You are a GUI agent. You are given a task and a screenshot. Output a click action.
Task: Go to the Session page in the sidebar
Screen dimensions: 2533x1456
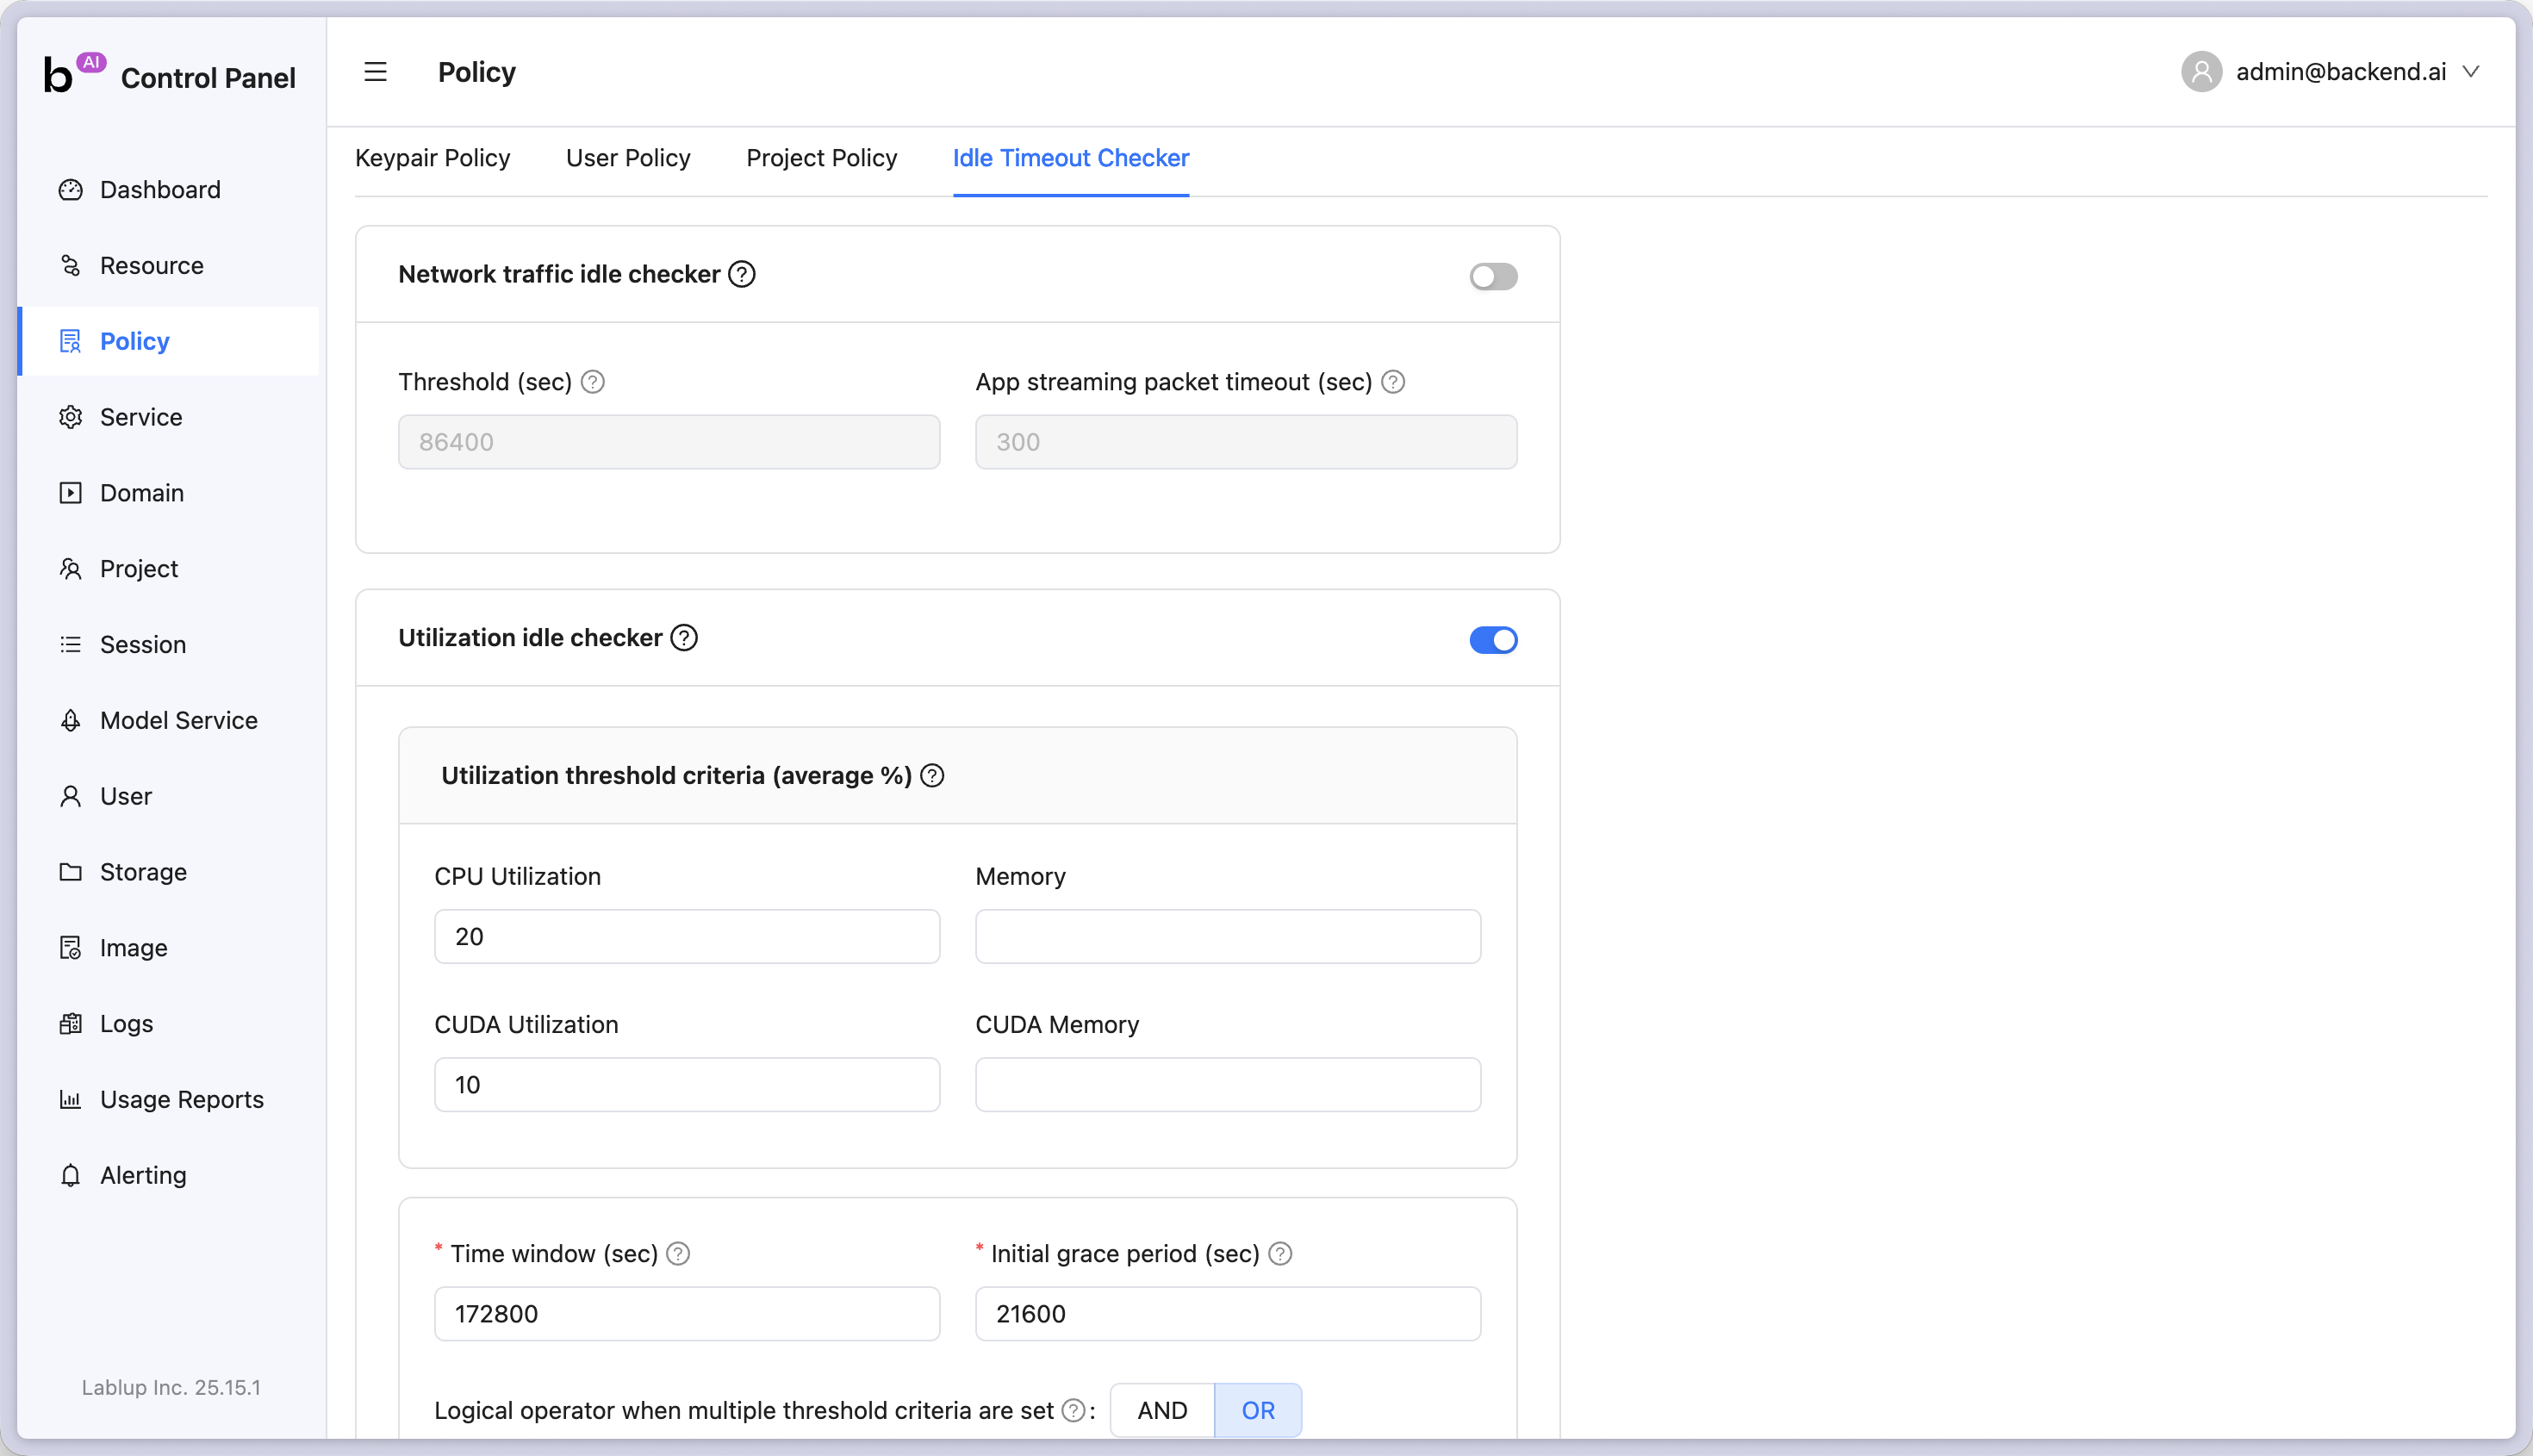pos(143,644)
